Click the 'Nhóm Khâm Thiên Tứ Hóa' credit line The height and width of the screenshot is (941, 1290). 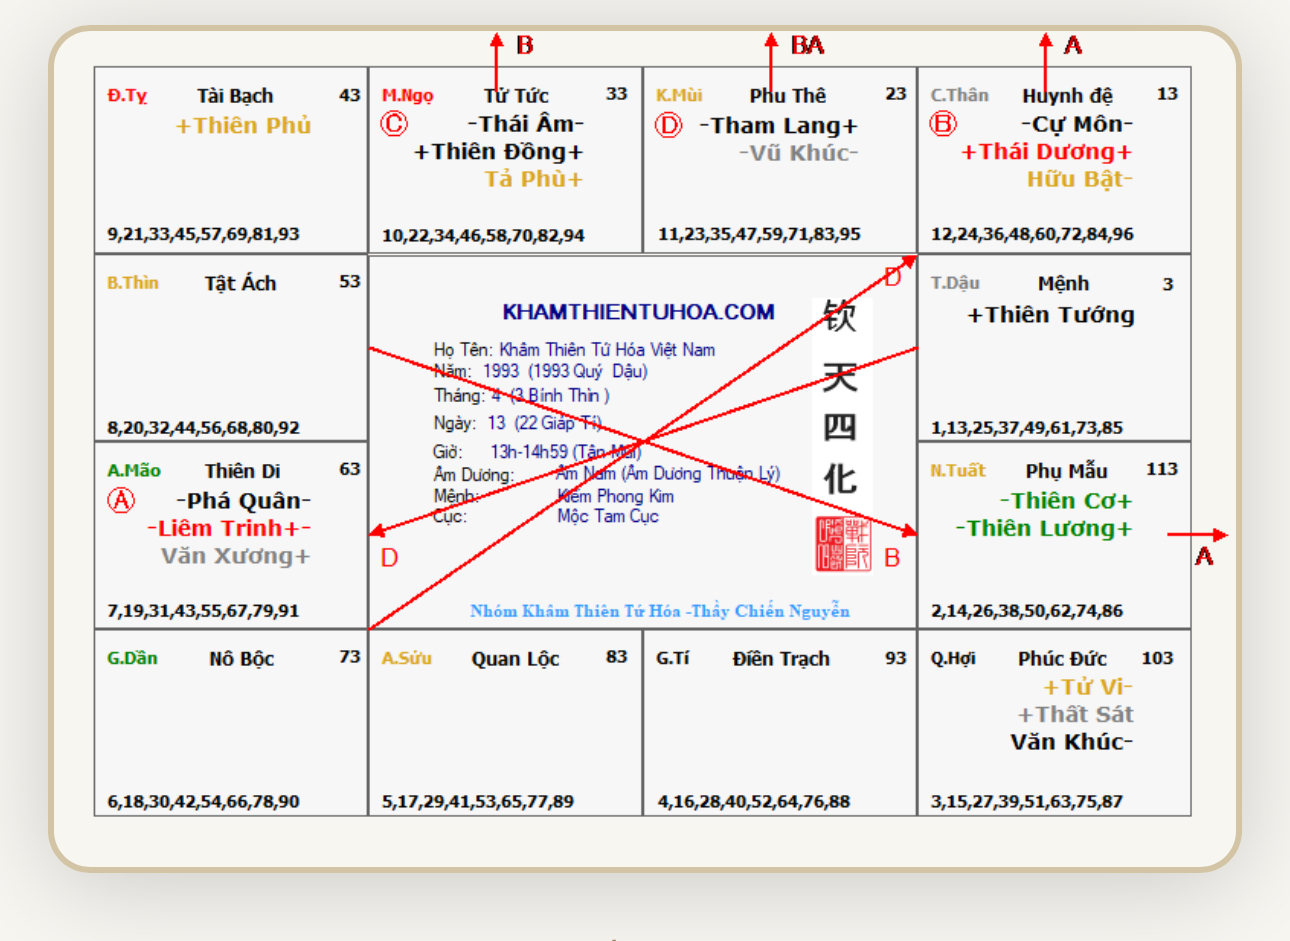pyautogui.click(x=660, y=611)
